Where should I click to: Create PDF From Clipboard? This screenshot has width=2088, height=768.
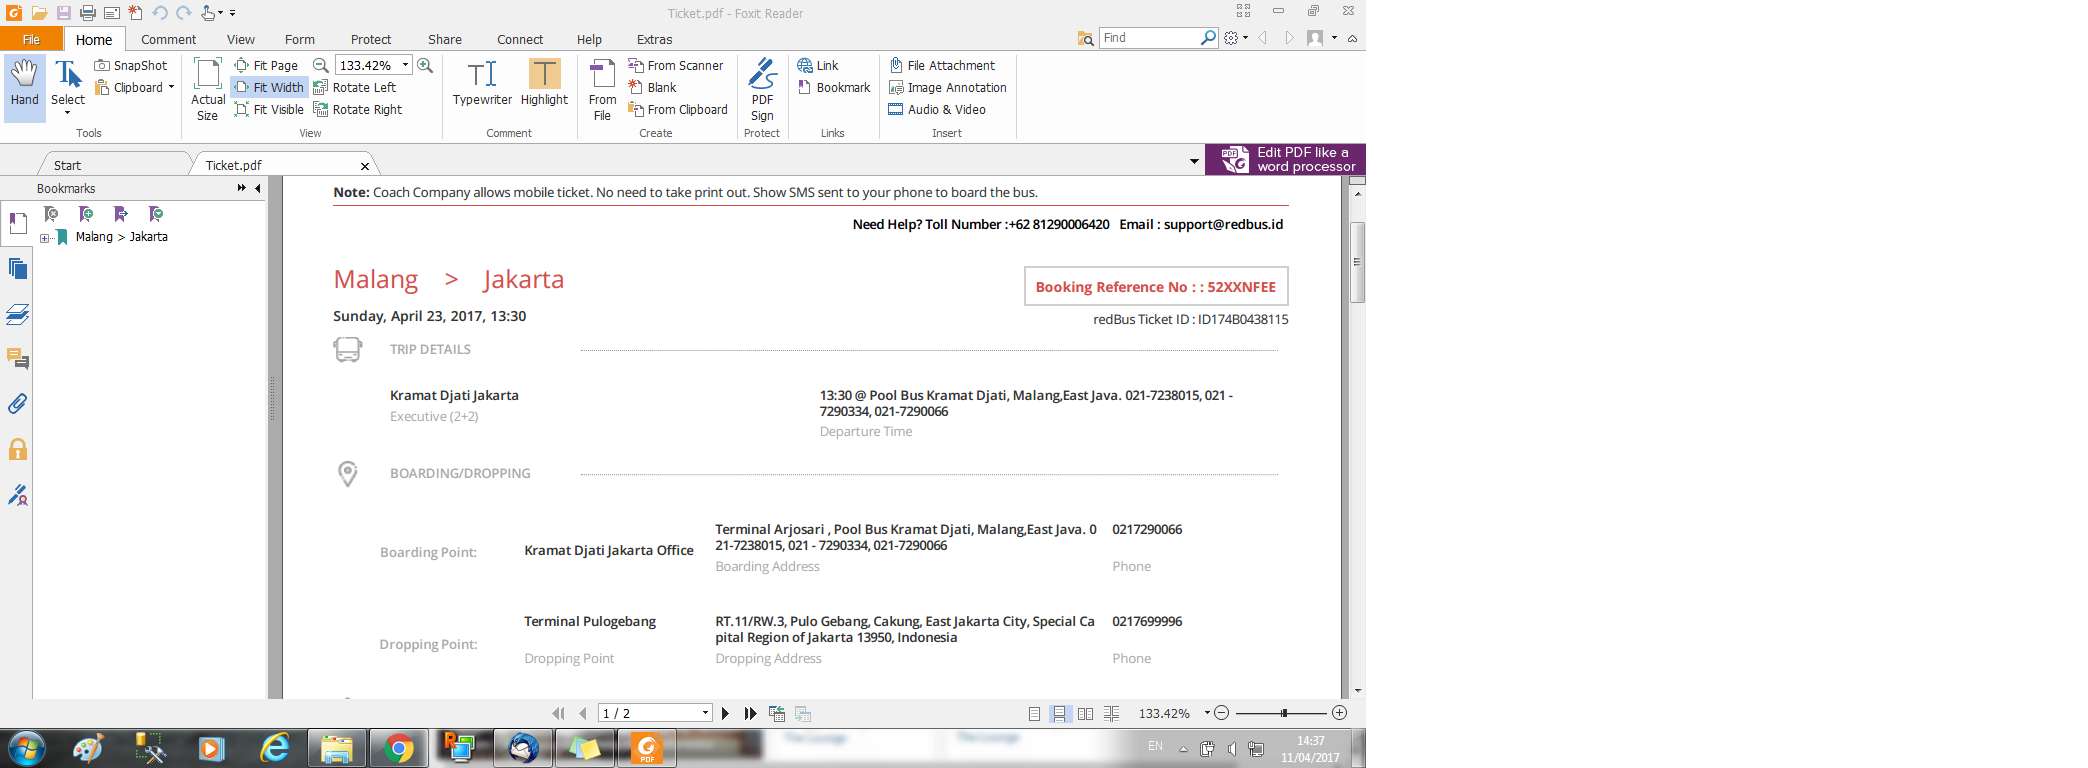click(678, 109)
